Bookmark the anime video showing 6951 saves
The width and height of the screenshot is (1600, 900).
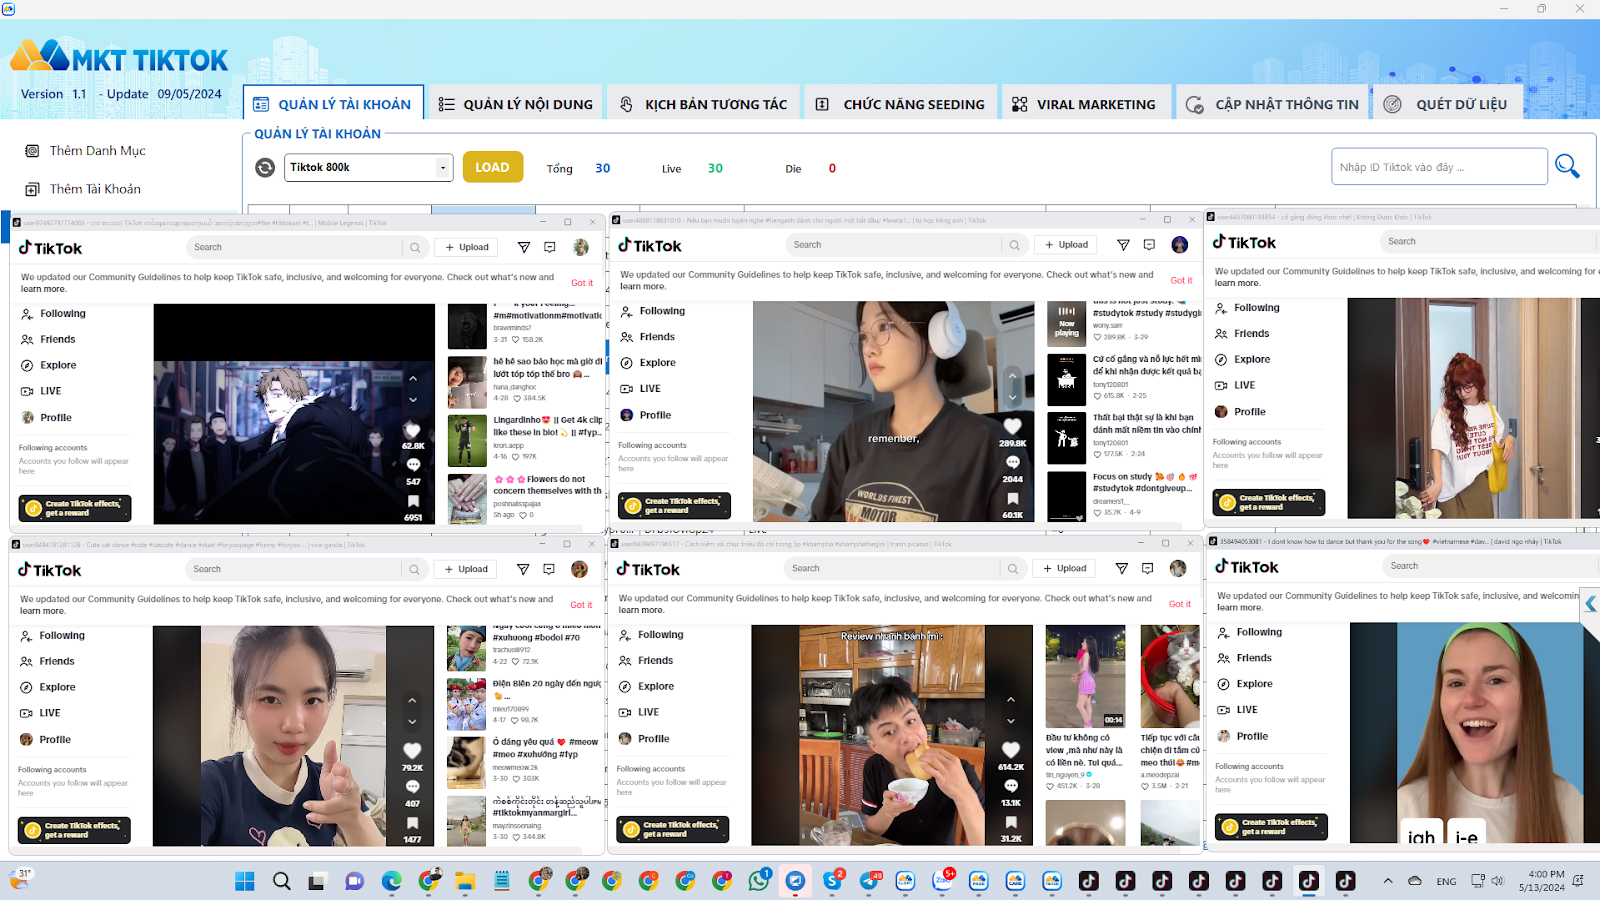(413, 501)
